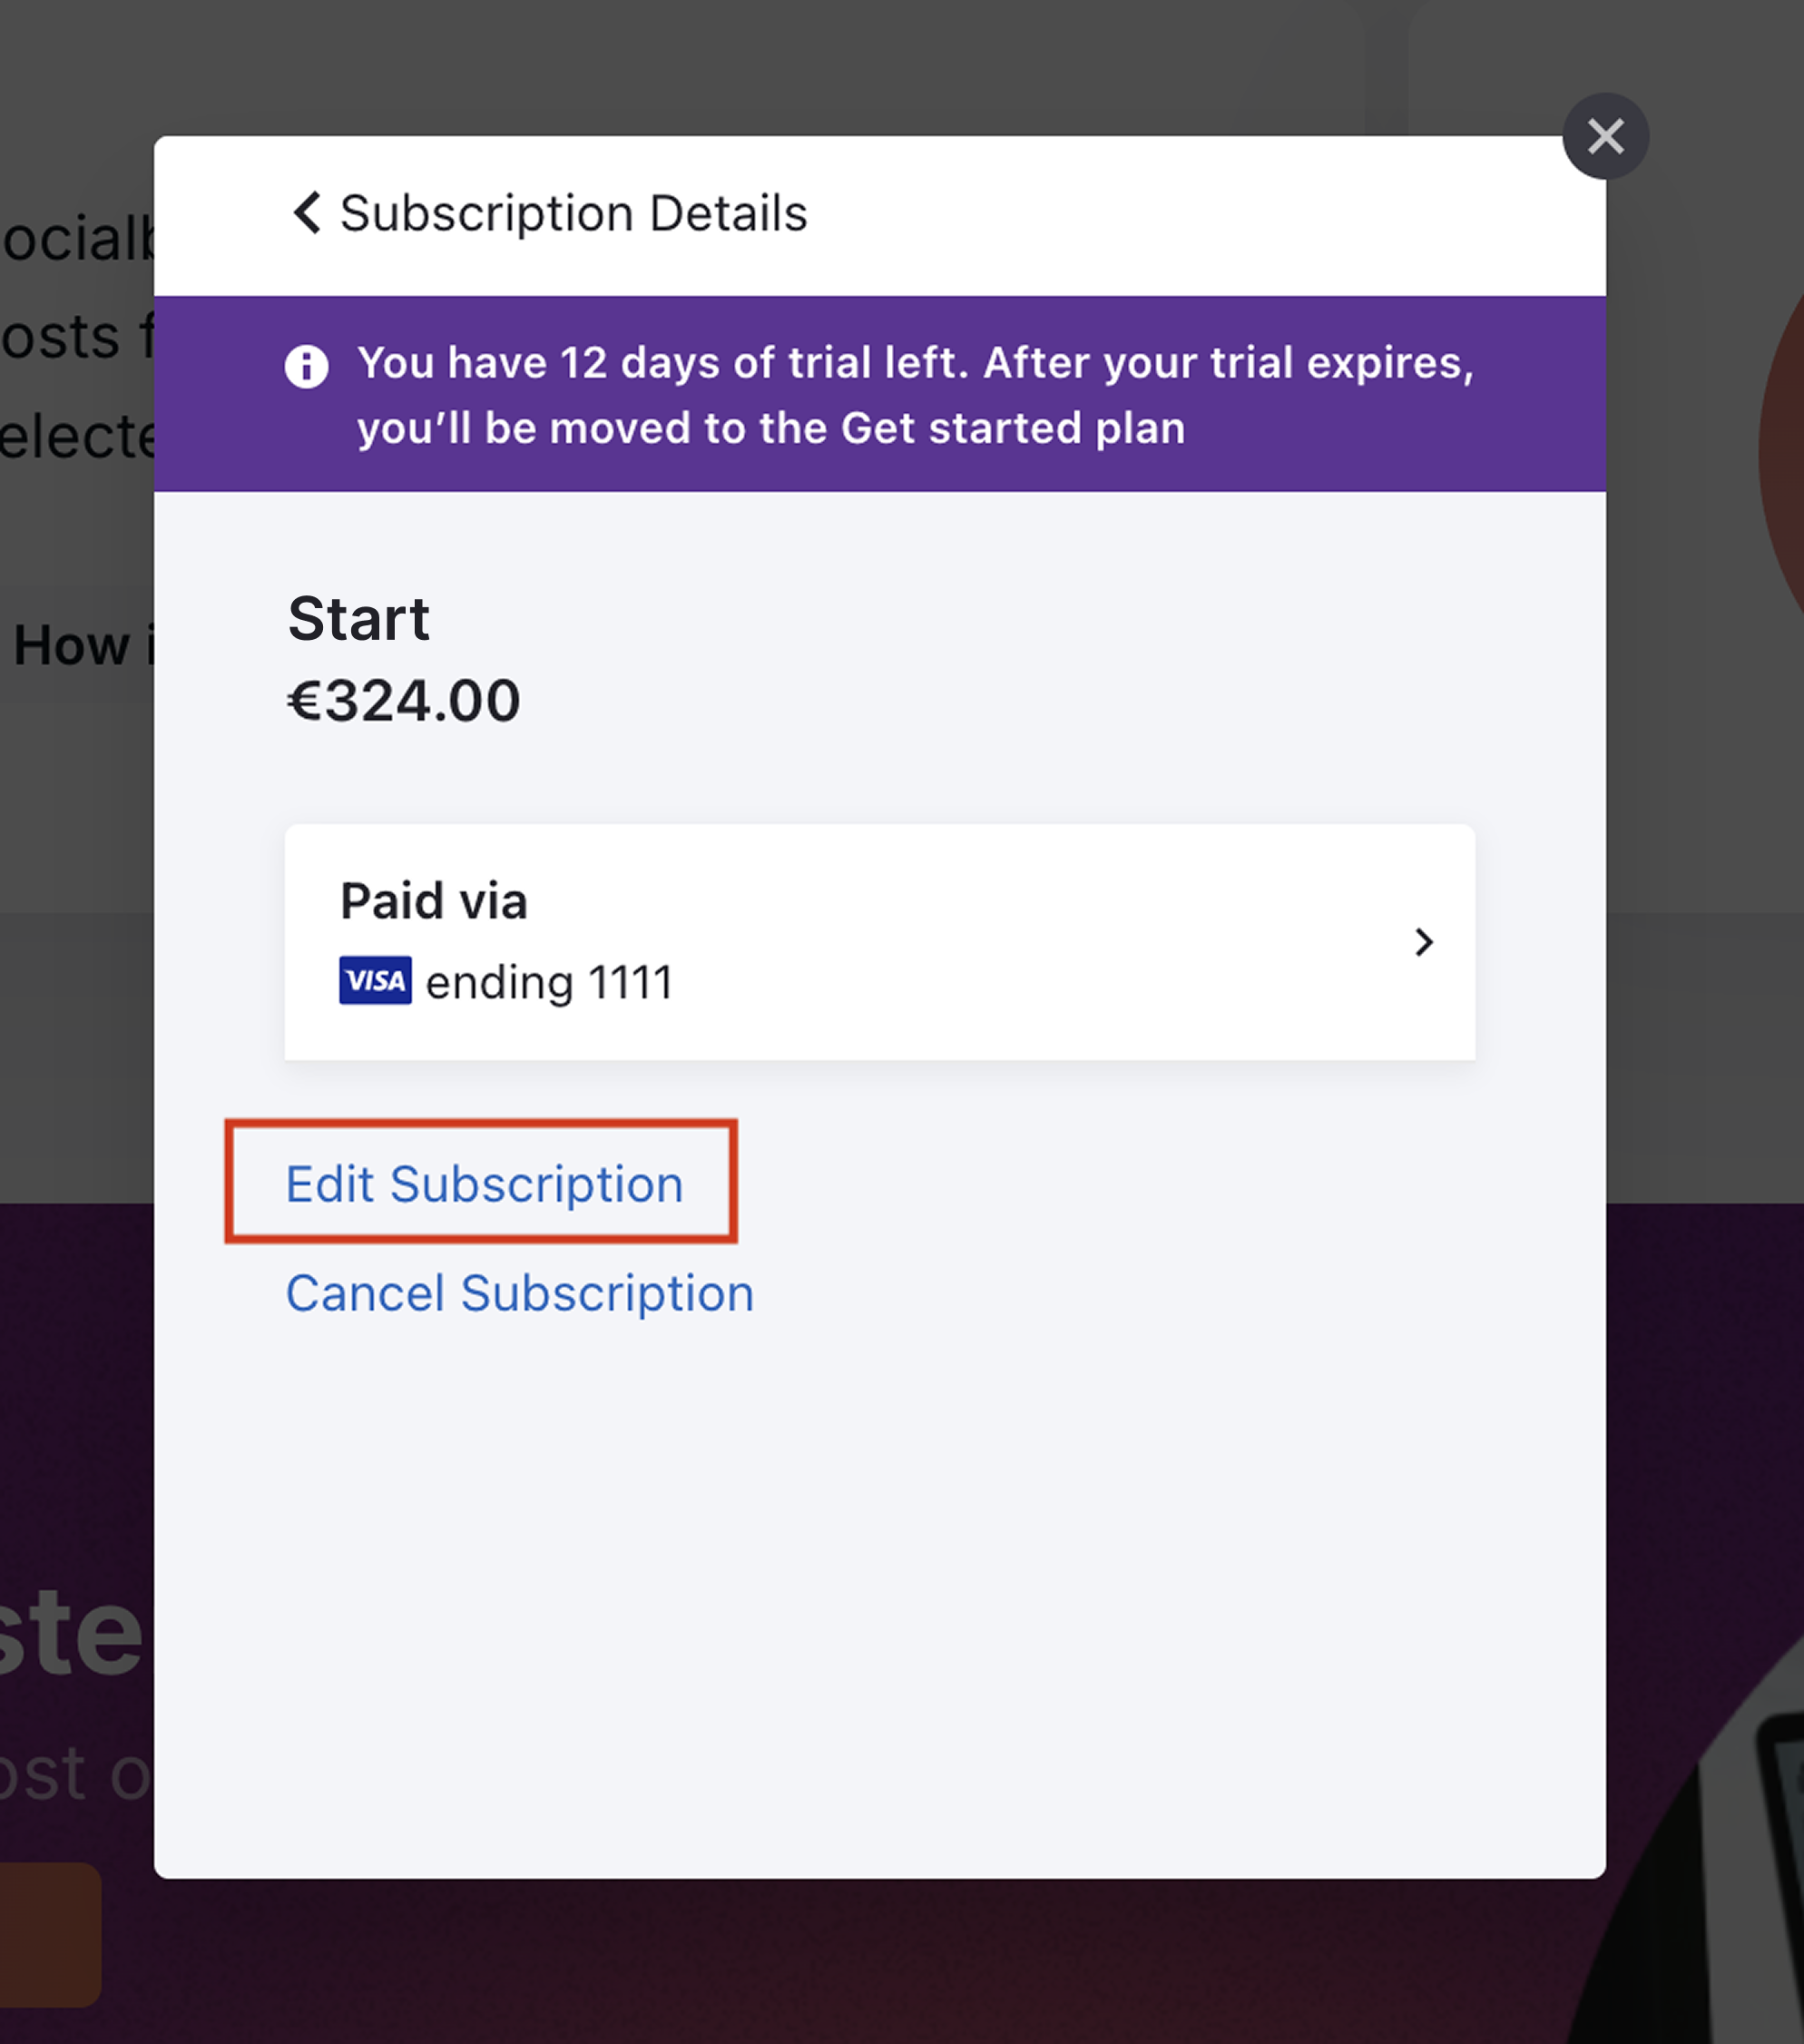This screenshot has height=2044, width=1804.
Task: Click the 'Paid via' label
Action: [434, 901]
